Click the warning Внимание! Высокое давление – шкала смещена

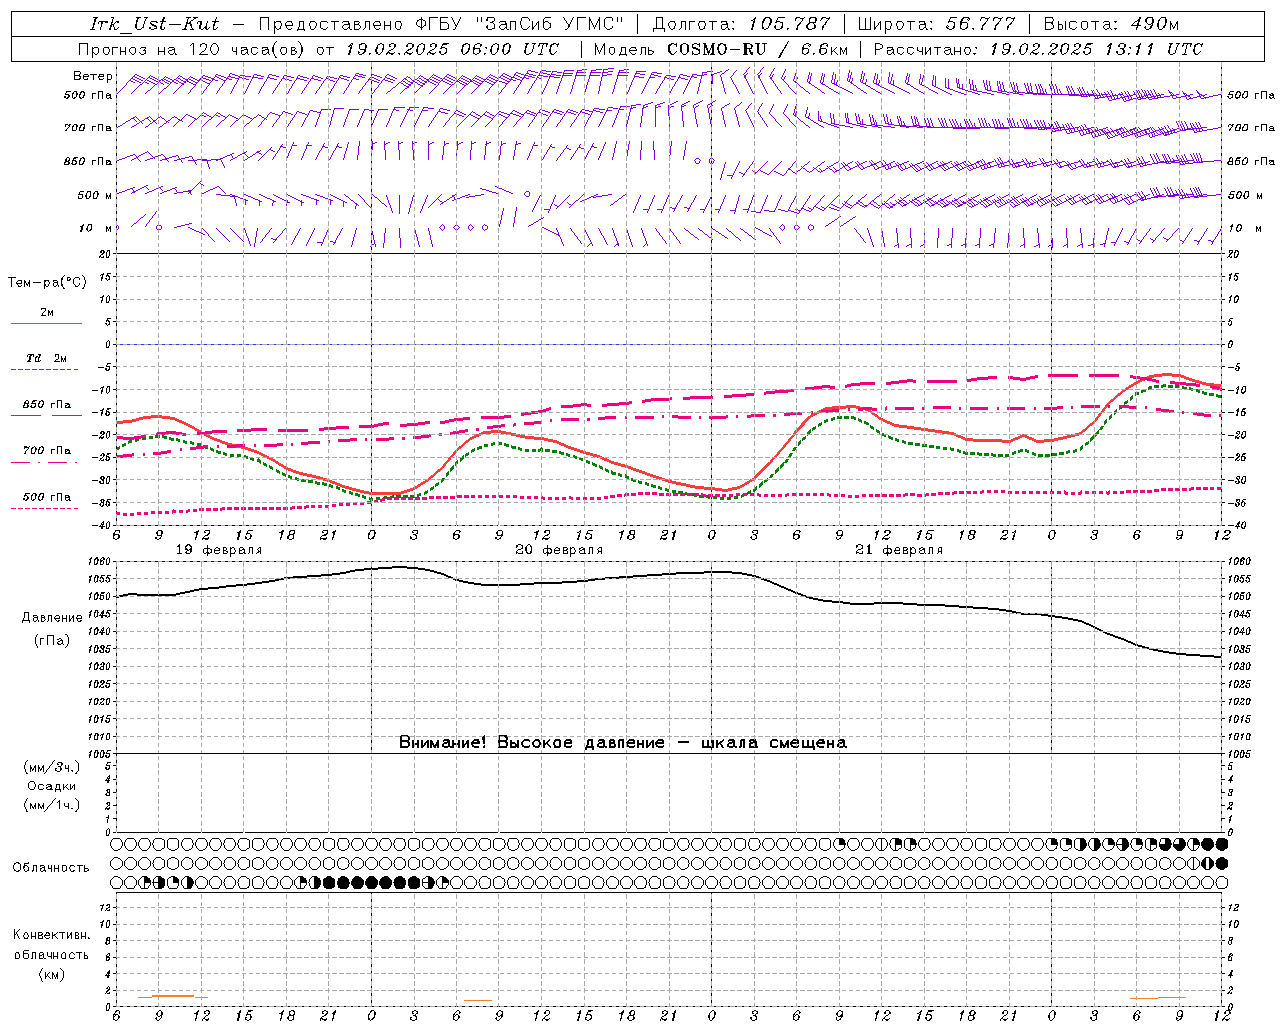pos(623,742)
